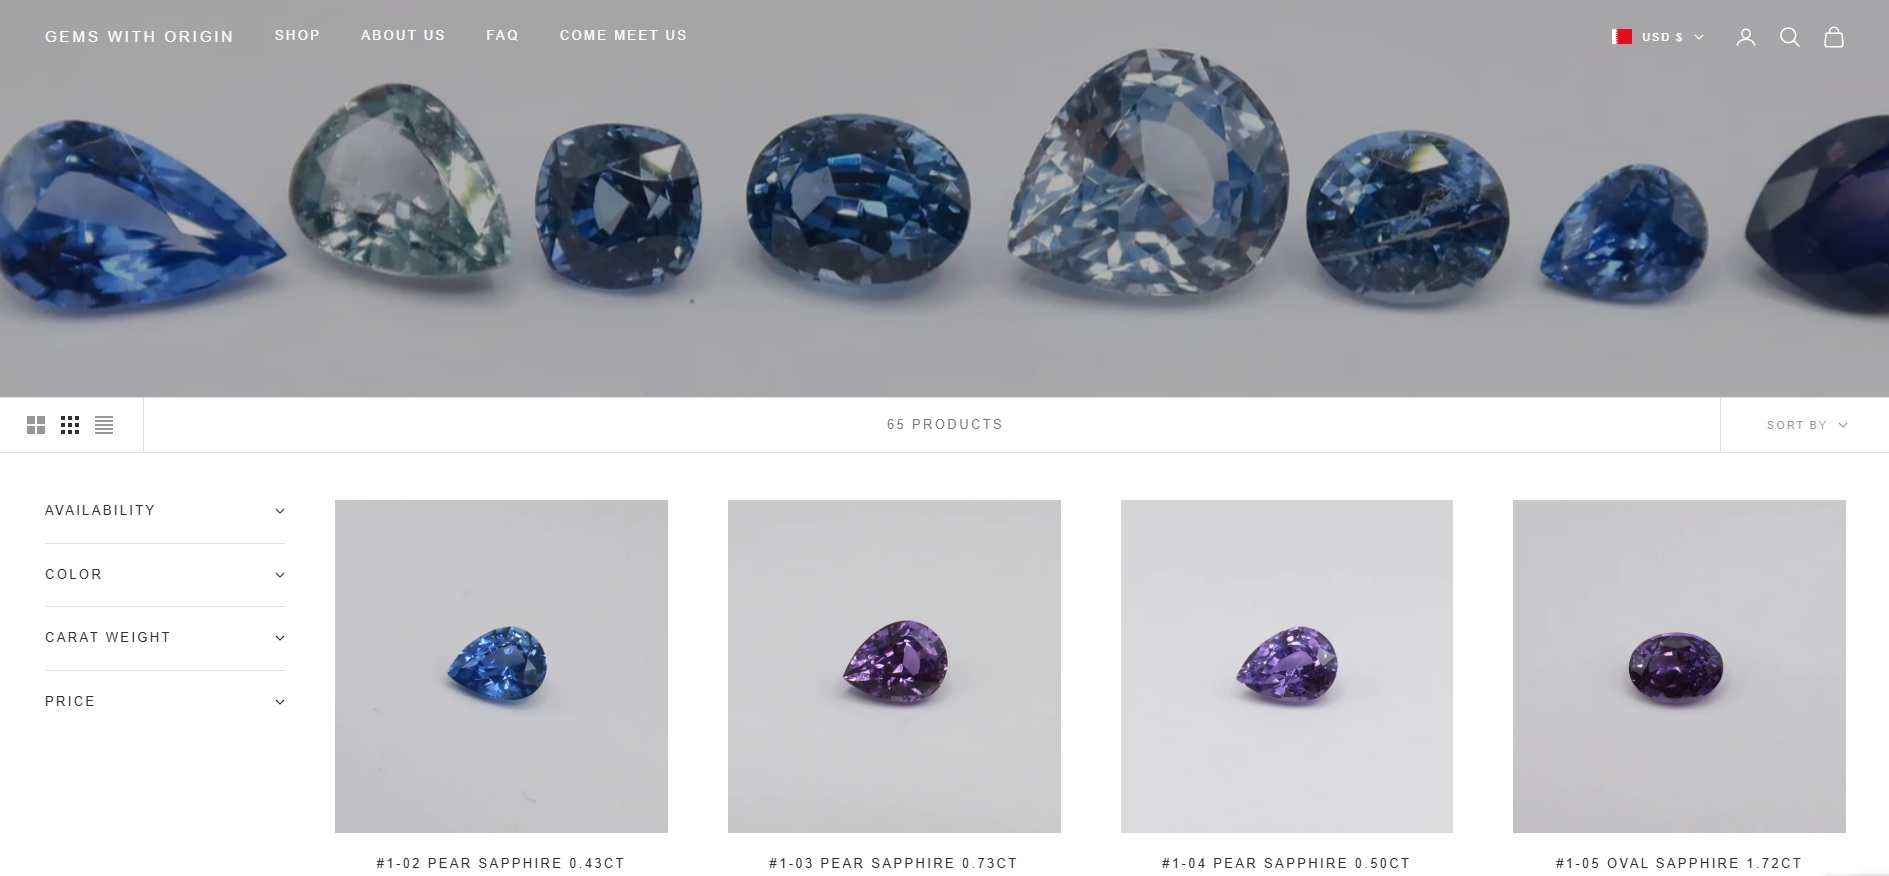
Task: Open the FAQ menu link
Action: [502, 35]
